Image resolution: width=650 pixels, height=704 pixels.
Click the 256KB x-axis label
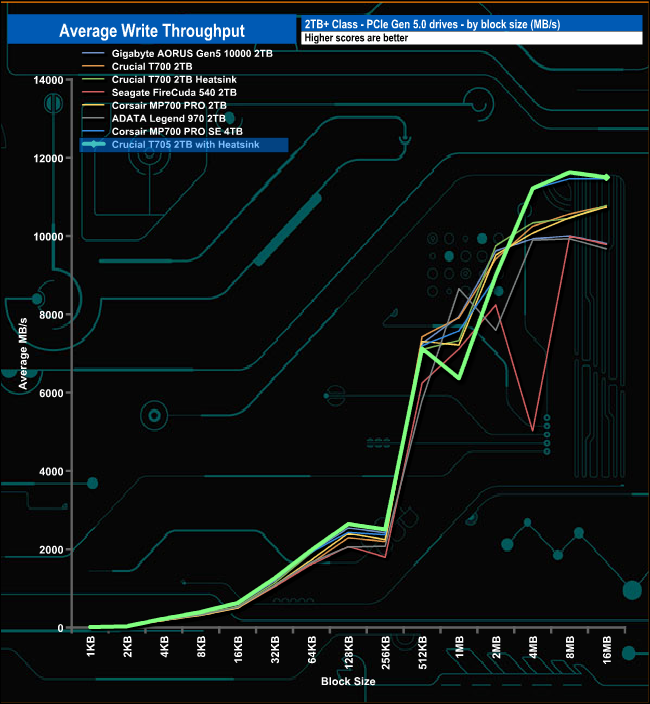pyautogui.click(x=386, y=652)
